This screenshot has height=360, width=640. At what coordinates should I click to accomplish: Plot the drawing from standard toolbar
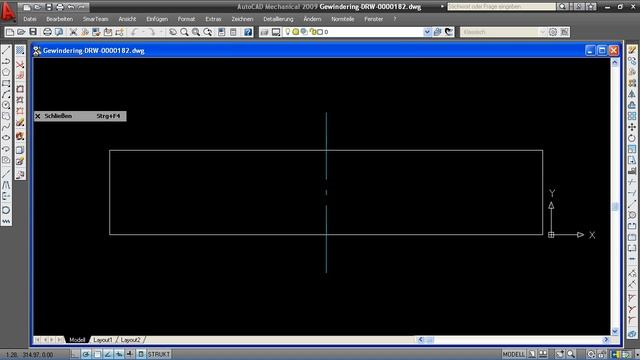(47, 32)
